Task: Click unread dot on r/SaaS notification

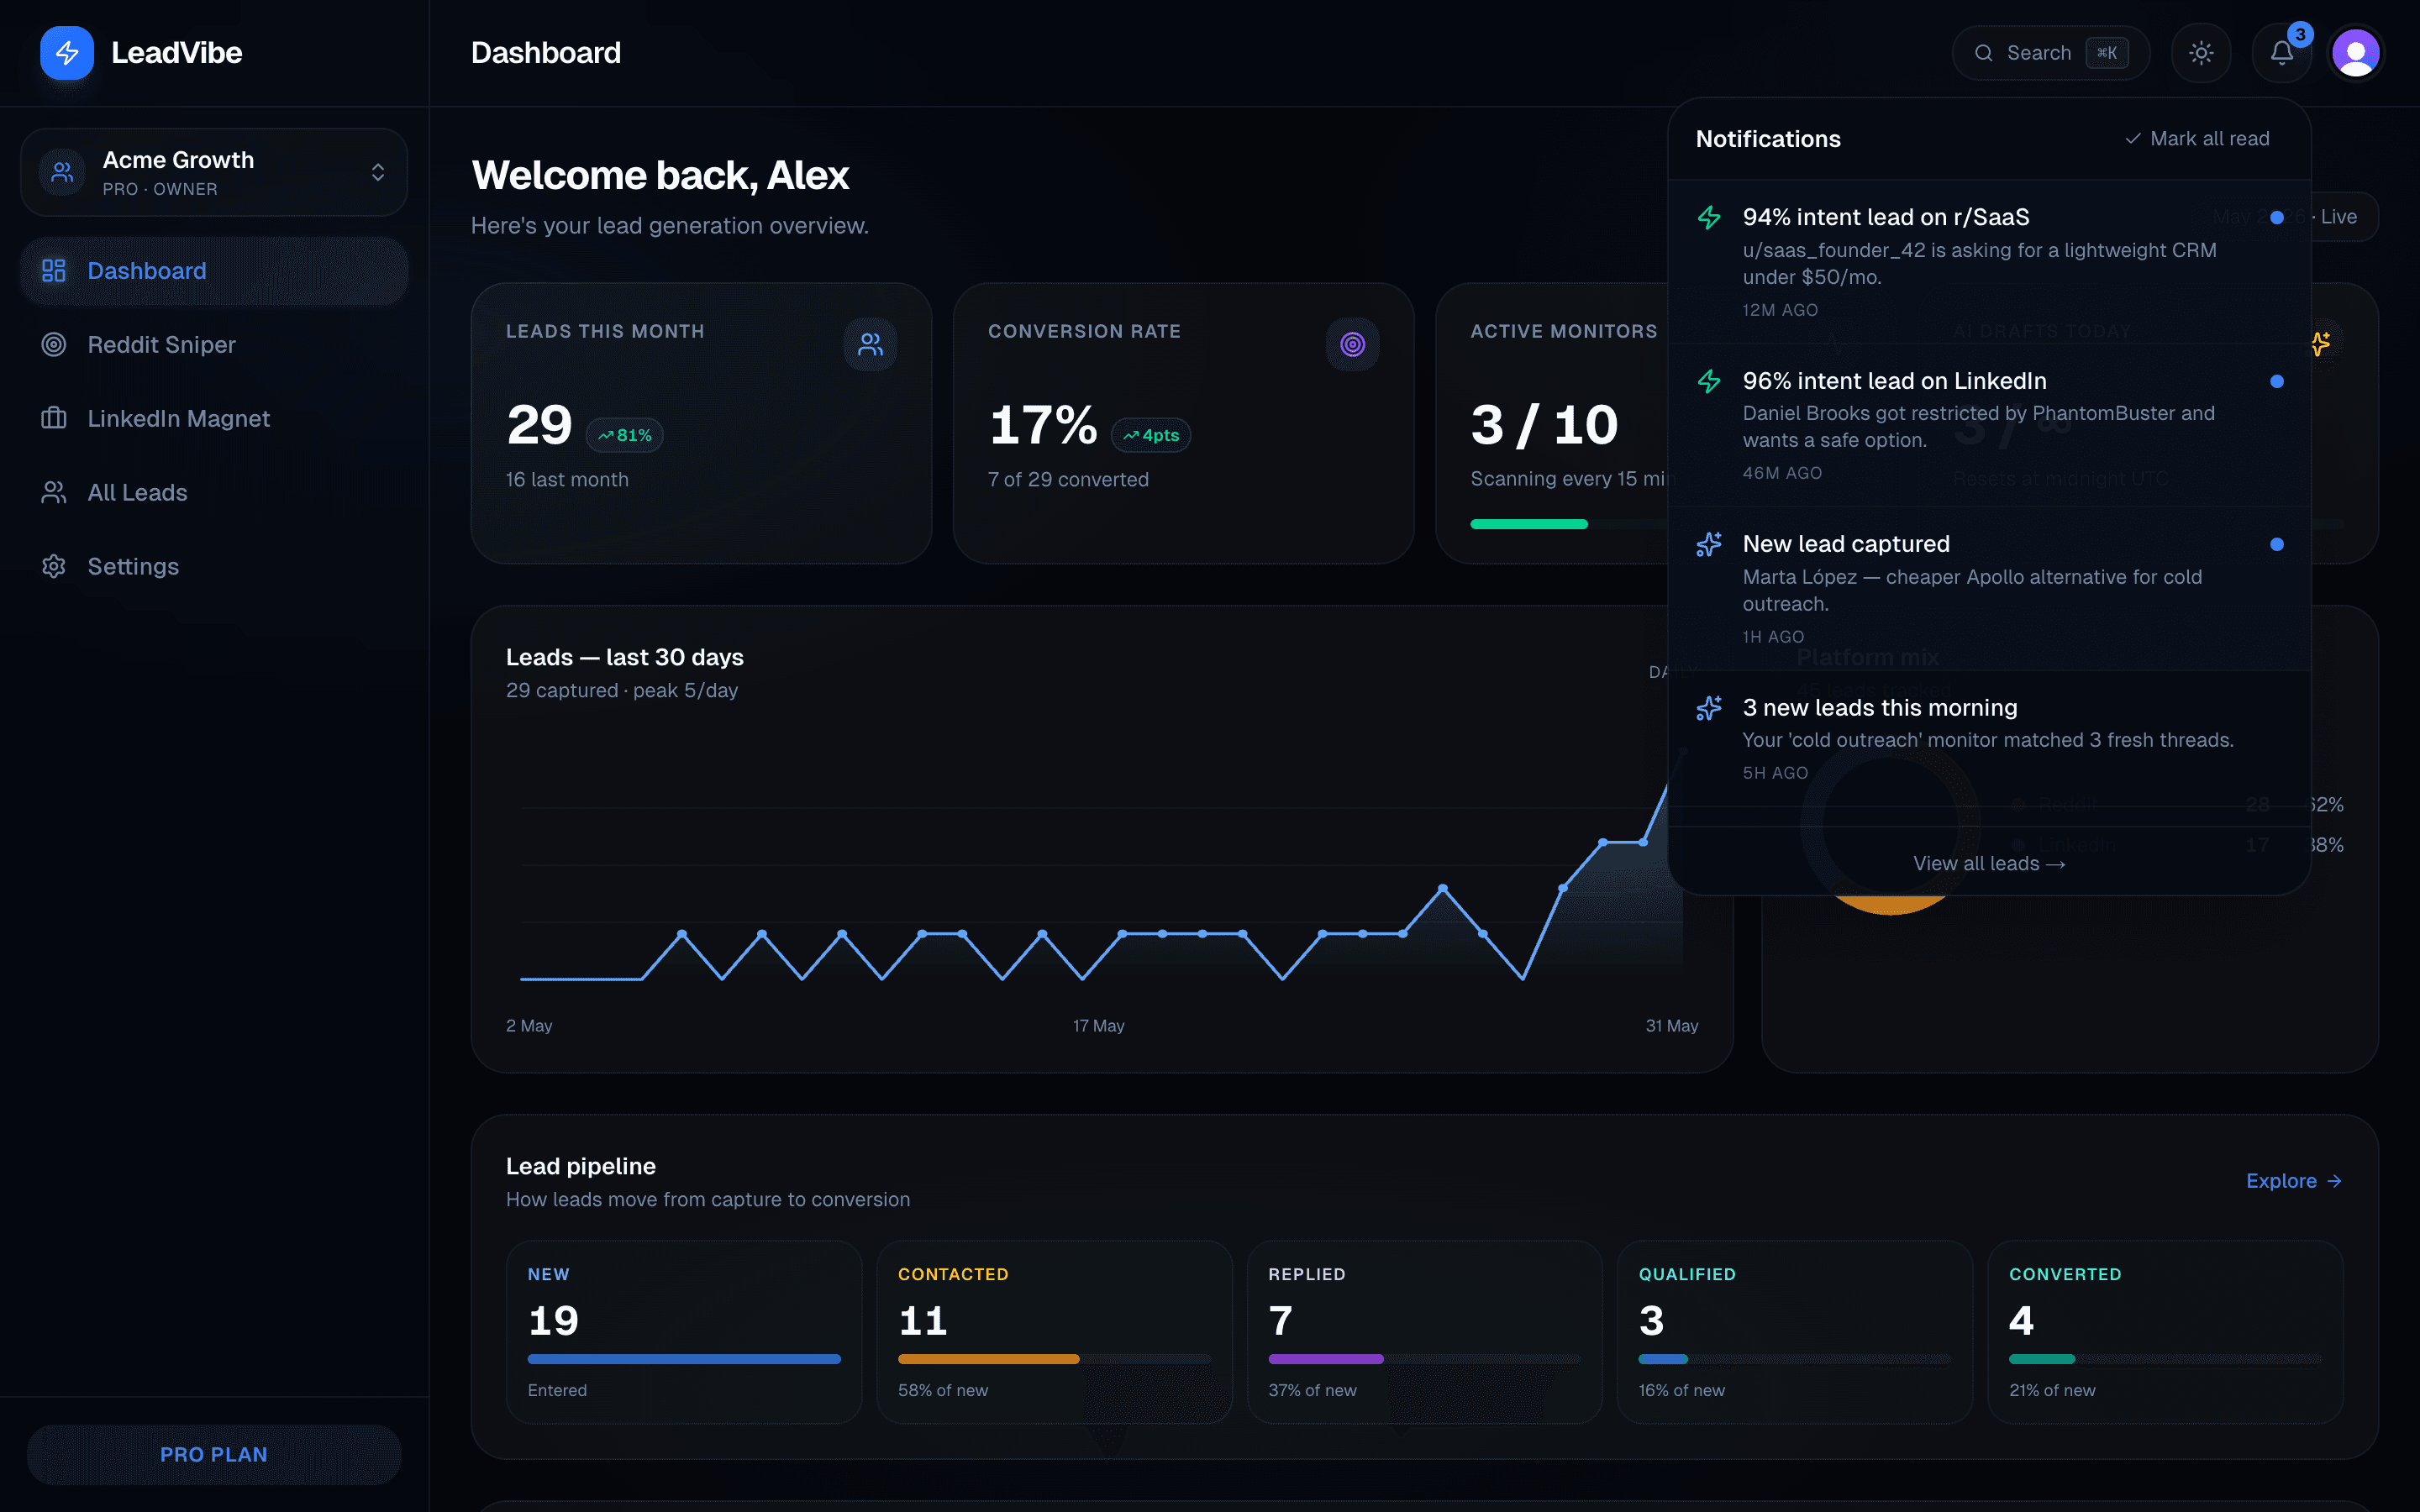Action: (x=2277, y=218)
